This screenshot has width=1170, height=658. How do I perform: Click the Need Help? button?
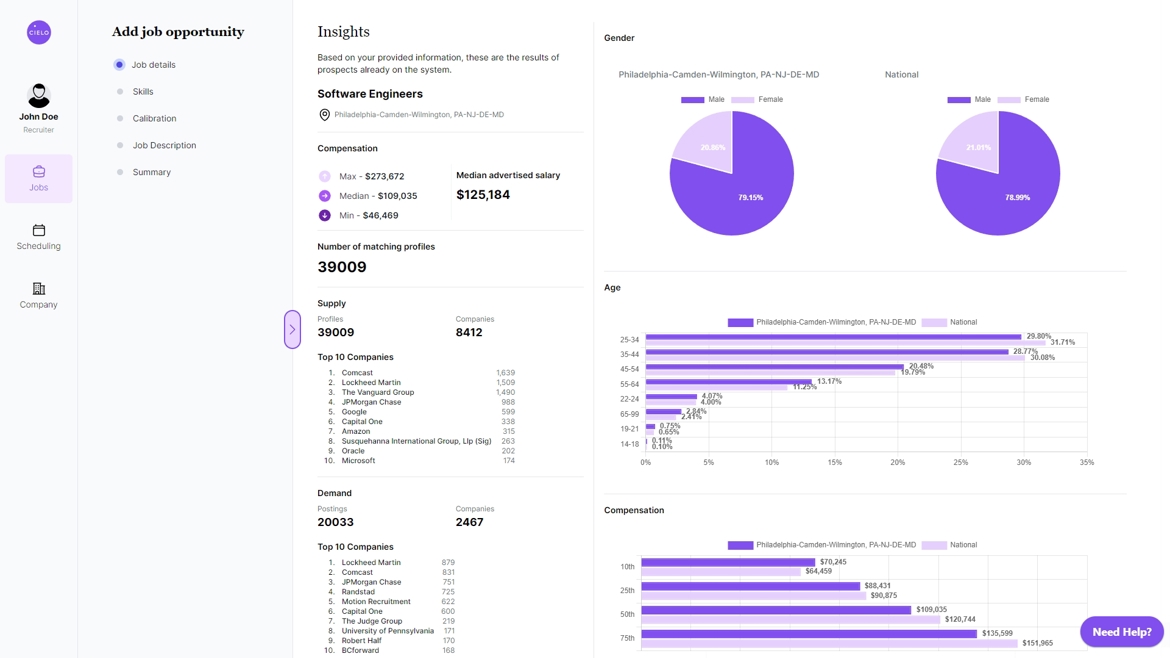[1121, 632]
